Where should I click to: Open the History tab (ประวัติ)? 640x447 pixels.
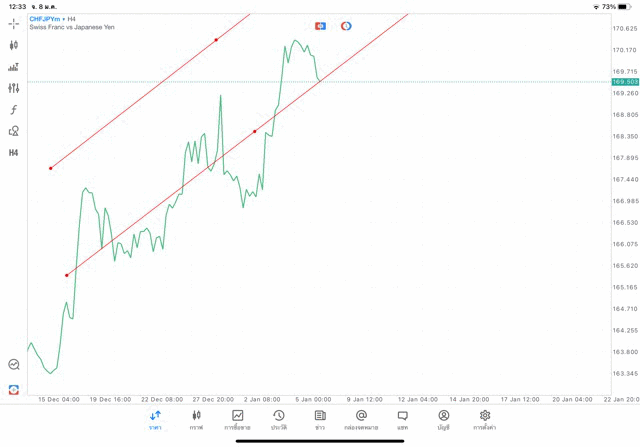[x=279, y=419]
